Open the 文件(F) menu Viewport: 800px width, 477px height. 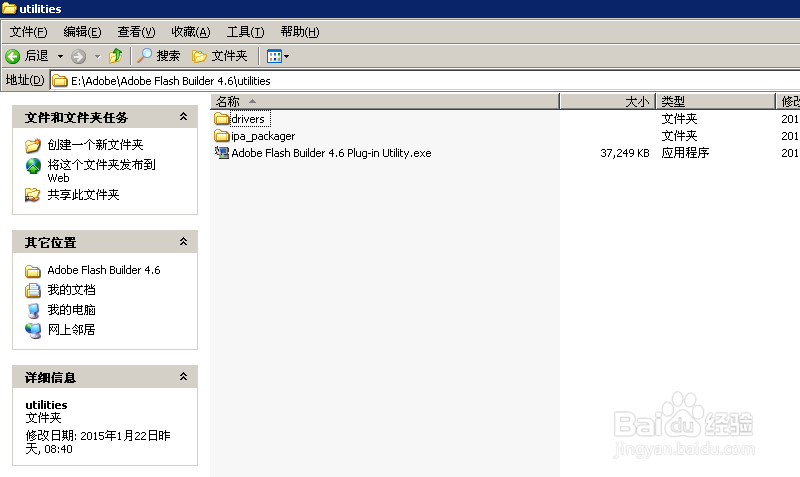29,32
